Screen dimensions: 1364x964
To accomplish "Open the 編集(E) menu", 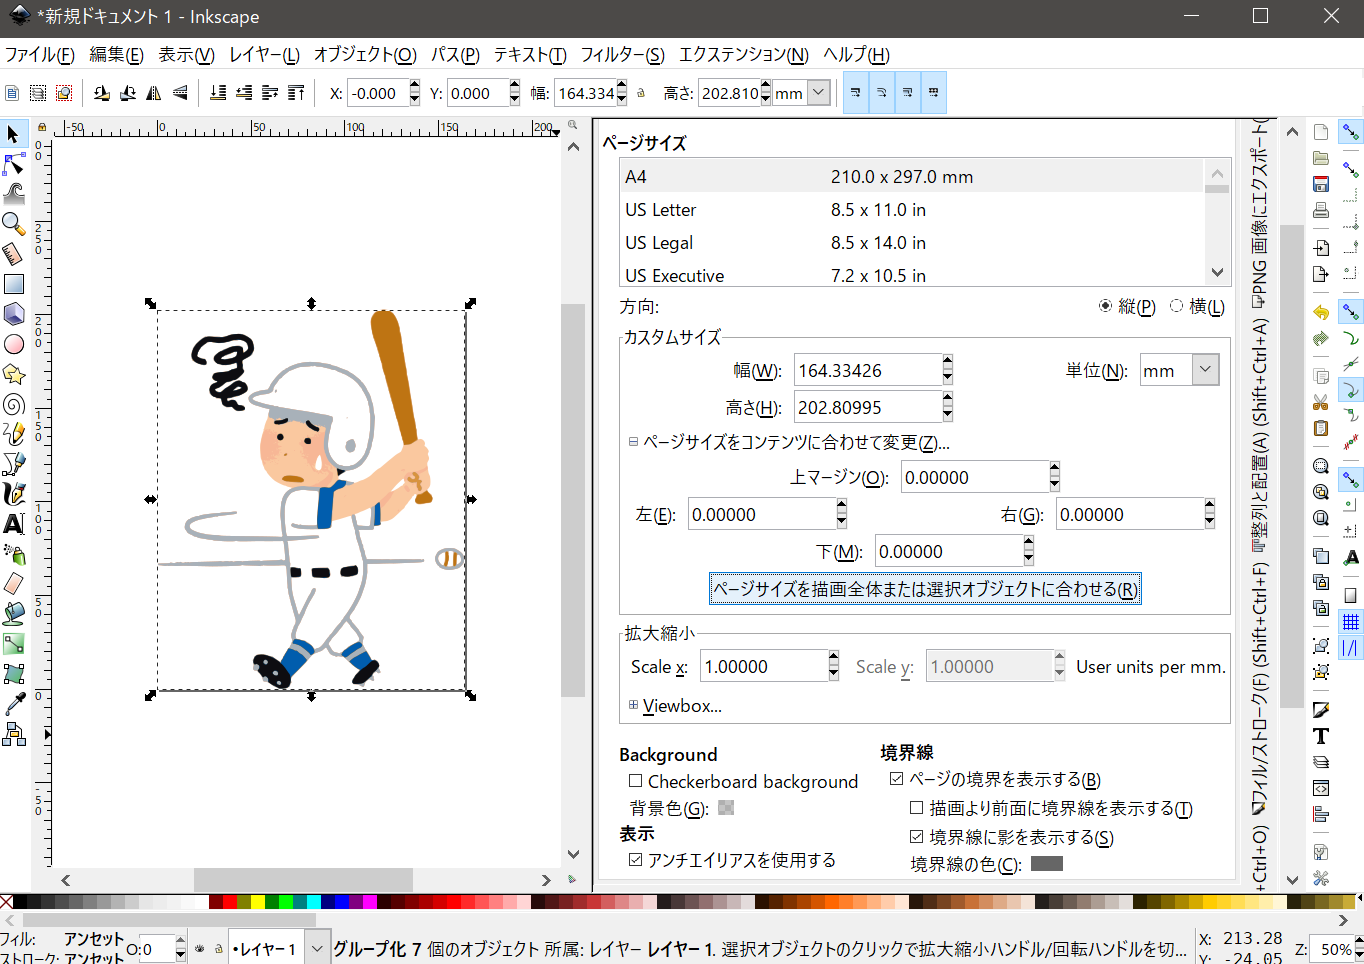I will 116,54.
